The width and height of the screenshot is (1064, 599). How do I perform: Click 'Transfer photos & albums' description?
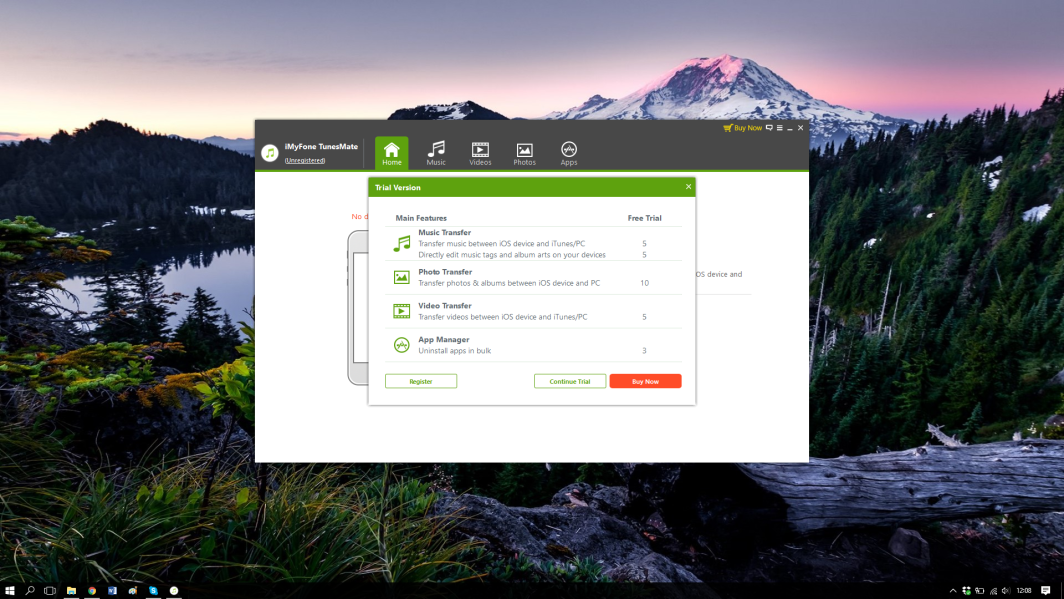[x=509, y=283]
